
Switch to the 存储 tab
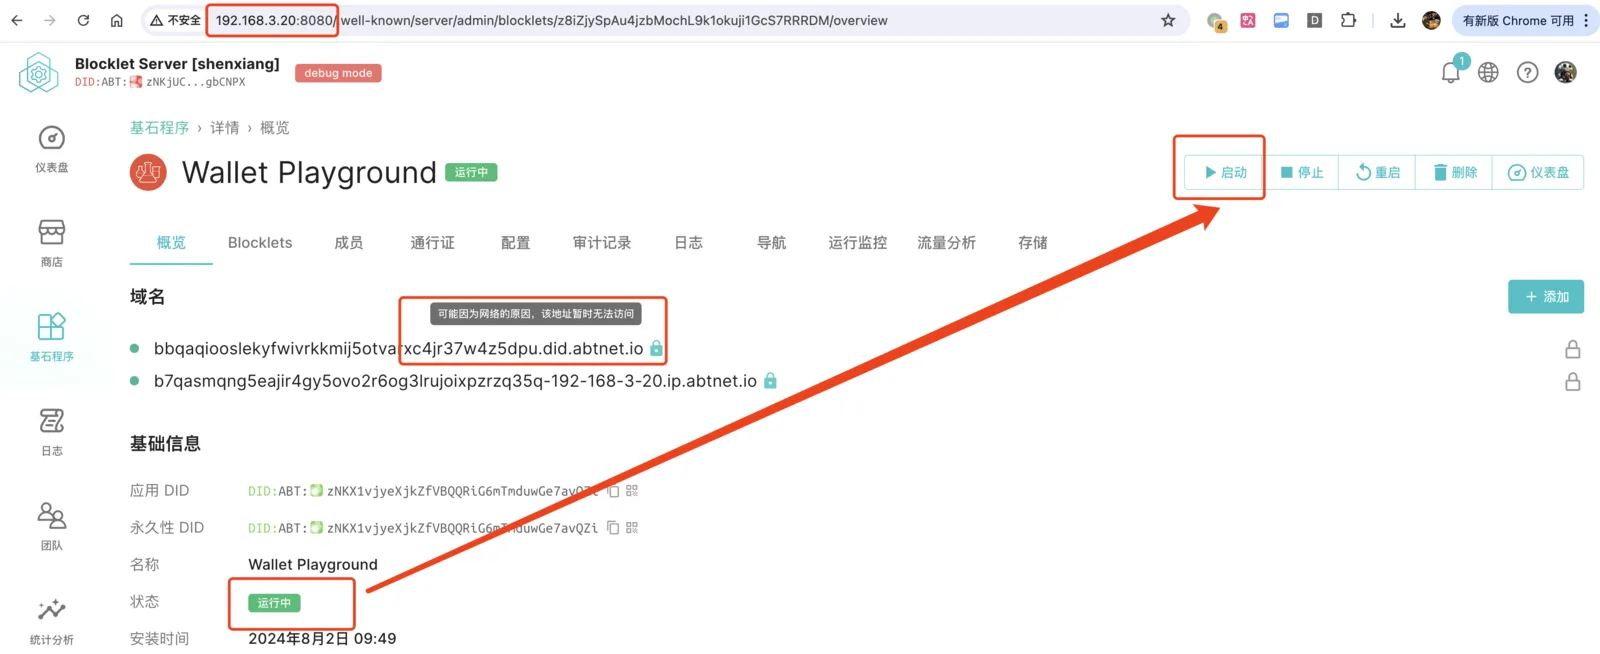(1032, 243)
